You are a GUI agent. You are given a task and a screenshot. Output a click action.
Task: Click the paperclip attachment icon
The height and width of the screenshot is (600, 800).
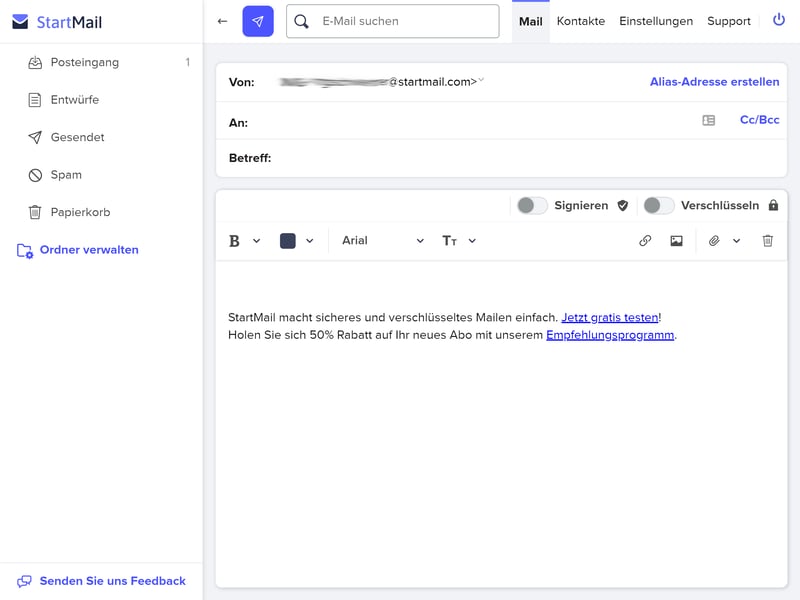714,241
